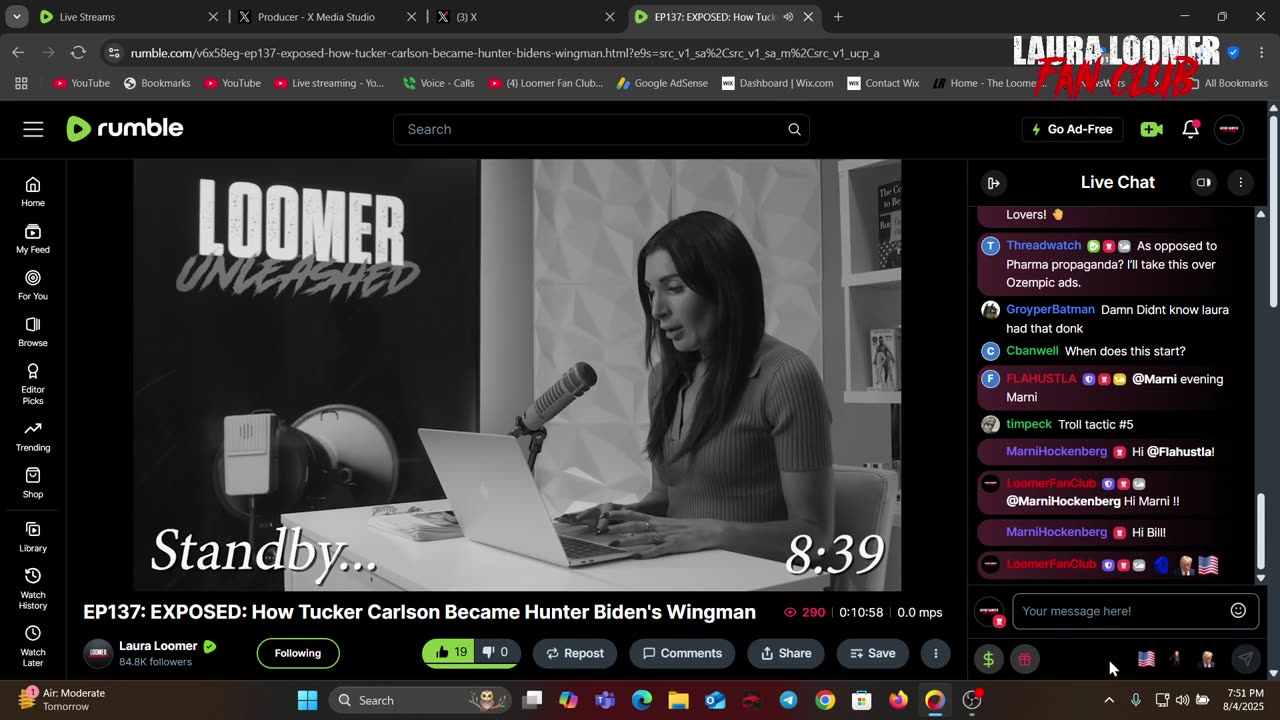
Task: Open the emoji picker in chat
Action: tap(1238, 611)
